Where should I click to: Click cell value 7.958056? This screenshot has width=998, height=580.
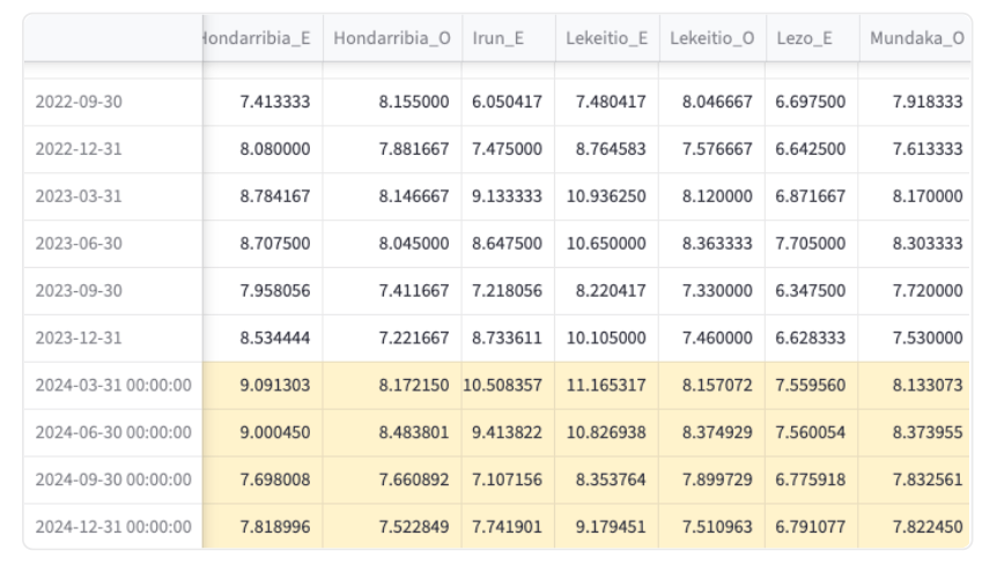275,290
